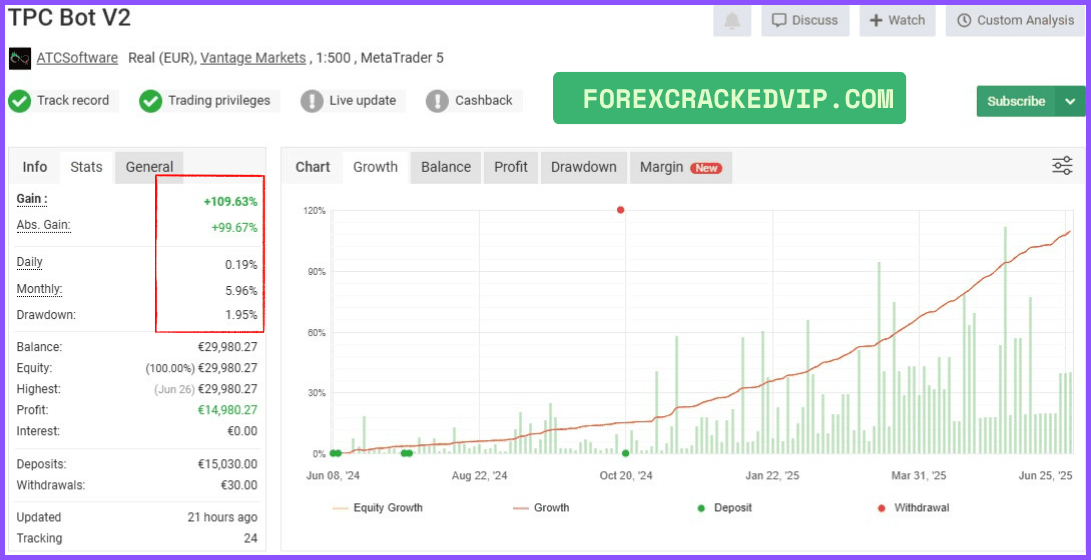Screen dimensions: 1091x560
Task: Click the red withdrawal dot on chart
Action: 620,210
